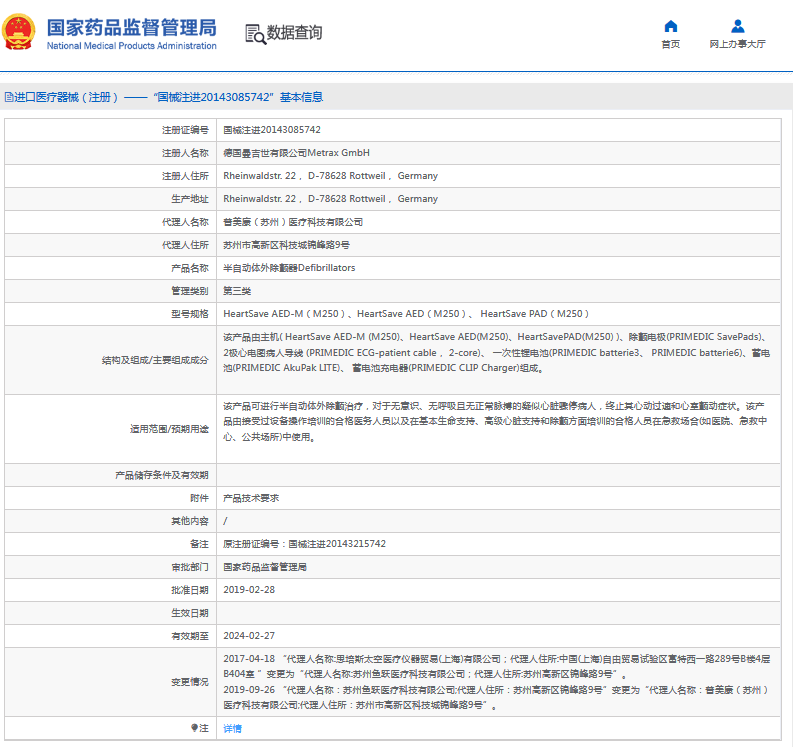Click the 附件 row label
This screenshot has width=793, height=747.
199,498
